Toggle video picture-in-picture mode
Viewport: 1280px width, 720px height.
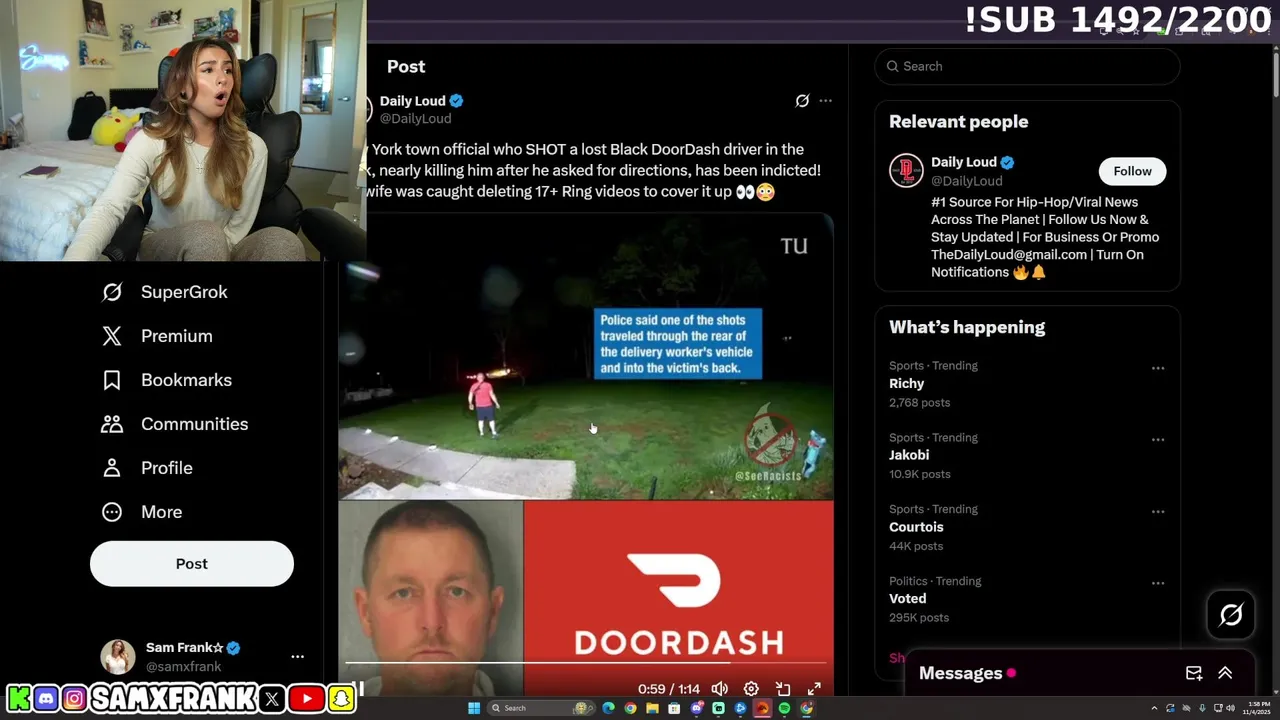(x=783, y=689)
